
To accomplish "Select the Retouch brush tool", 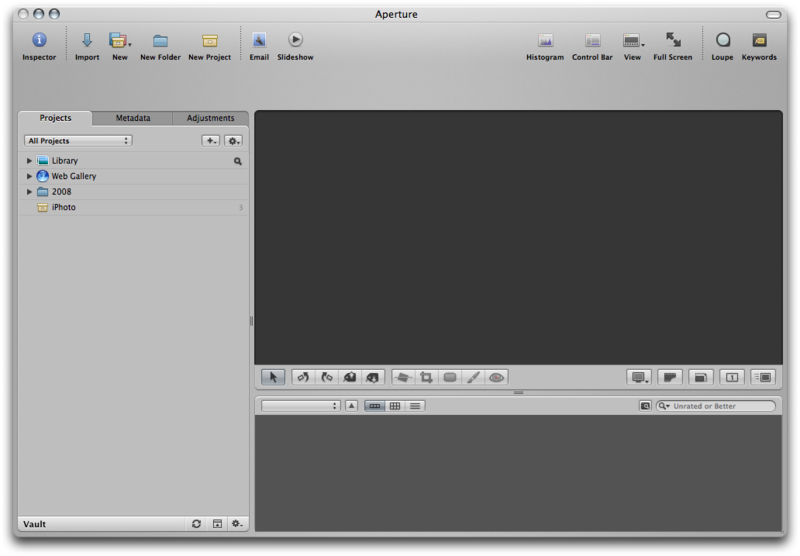I will point(473,377).
